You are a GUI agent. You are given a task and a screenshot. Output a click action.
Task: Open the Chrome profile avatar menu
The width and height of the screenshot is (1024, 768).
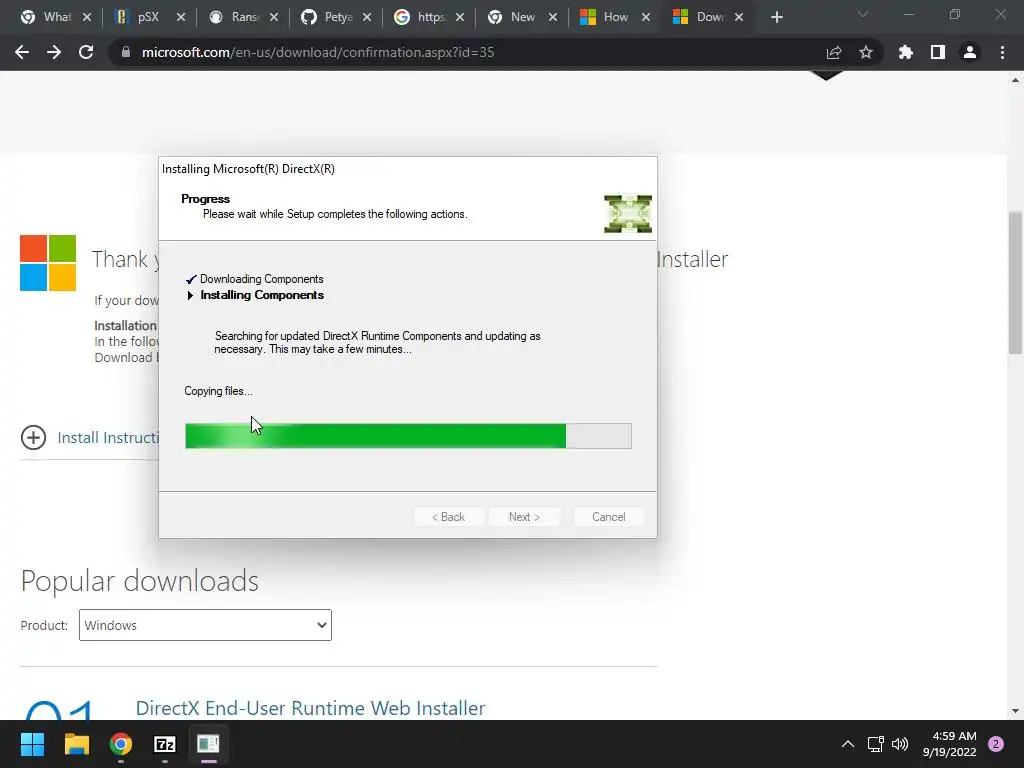pos(970,52)
